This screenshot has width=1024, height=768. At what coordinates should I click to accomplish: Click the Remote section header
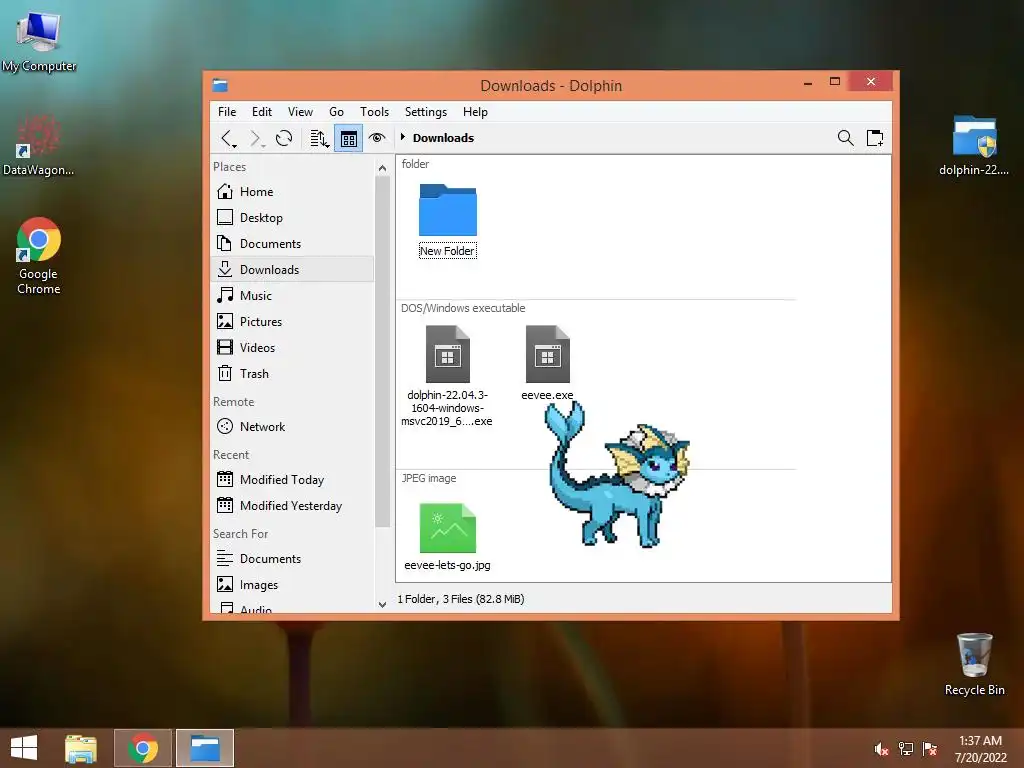(x=233, y=402)
